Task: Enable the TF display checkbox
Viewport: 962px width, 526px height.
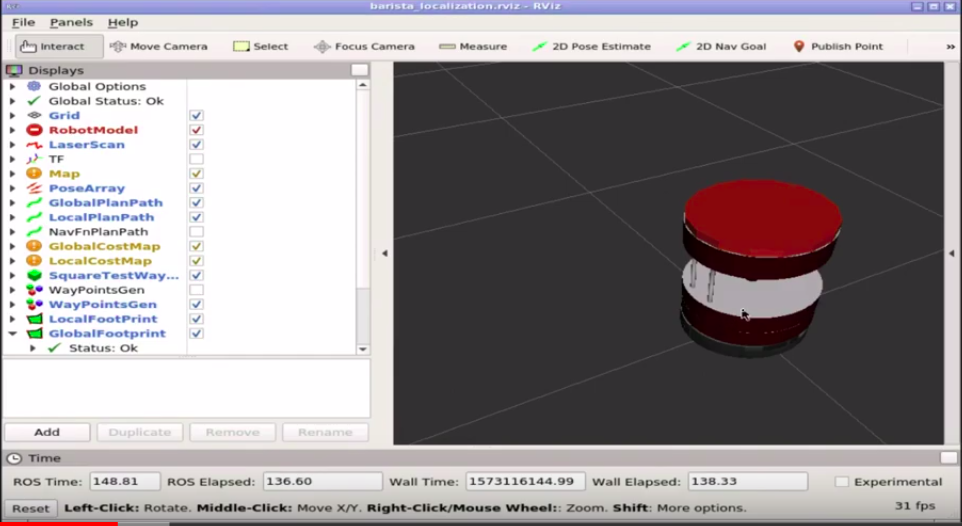Action: pos(197,159)
